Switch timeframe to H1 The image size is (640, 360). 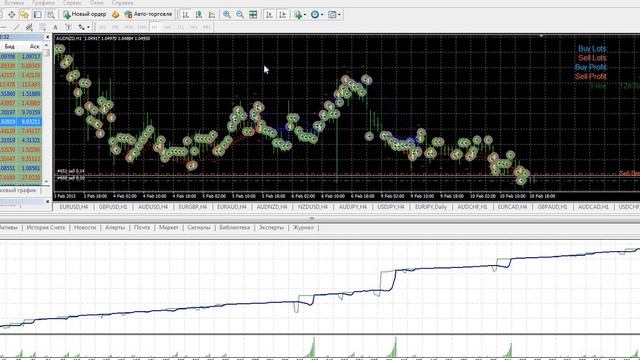155,27
